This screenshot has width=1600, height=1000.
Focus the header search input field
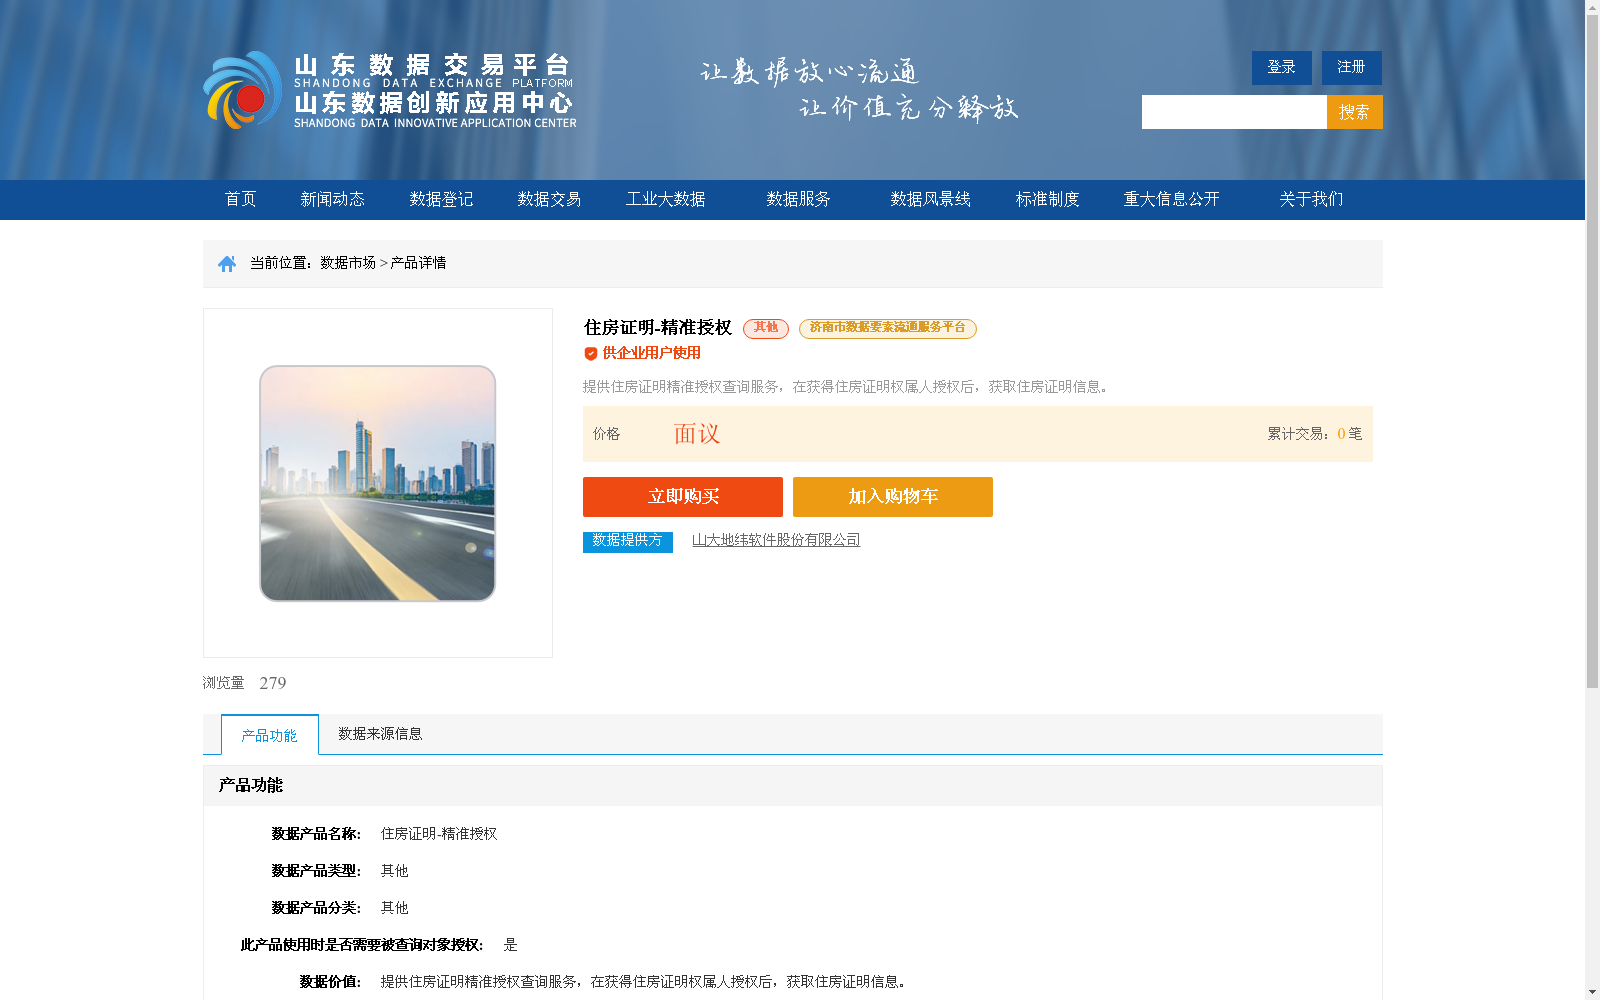pos(1234,112)
